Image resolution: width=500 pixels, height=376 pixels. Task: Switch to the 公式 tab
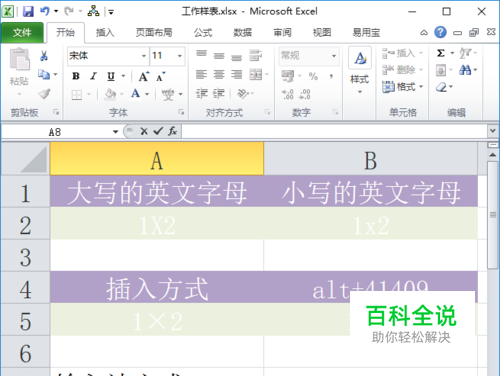click(203, 33)
